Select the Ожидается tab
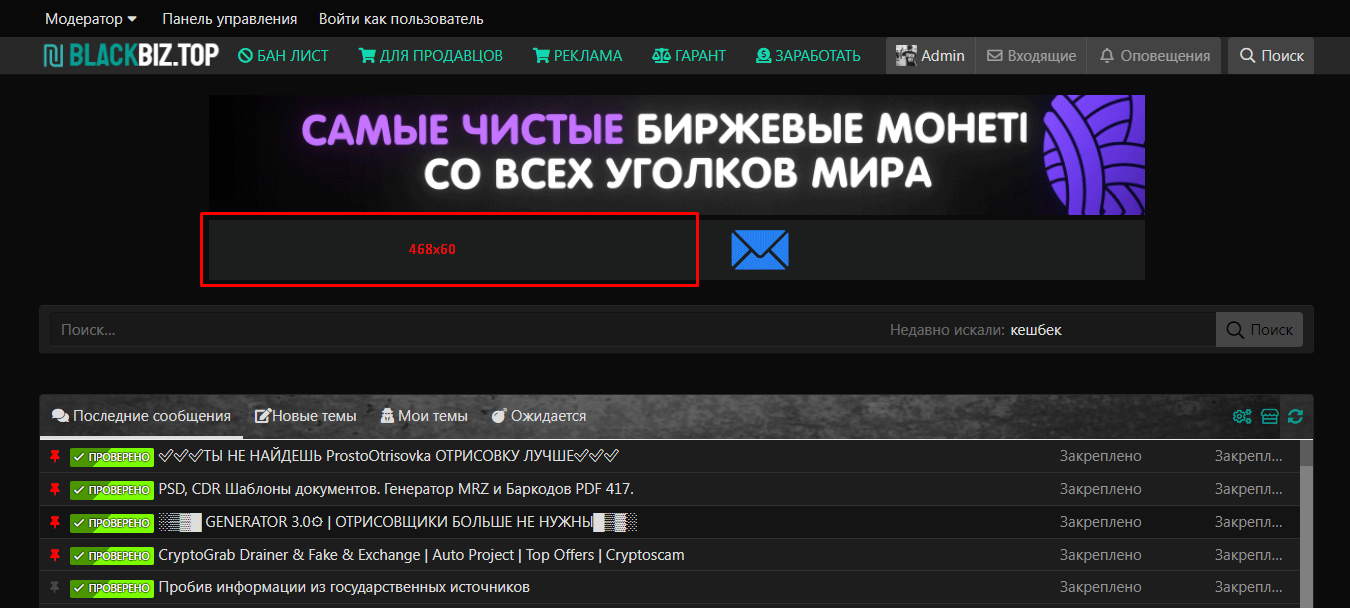1350x608 pixels. tap(539, 416)
